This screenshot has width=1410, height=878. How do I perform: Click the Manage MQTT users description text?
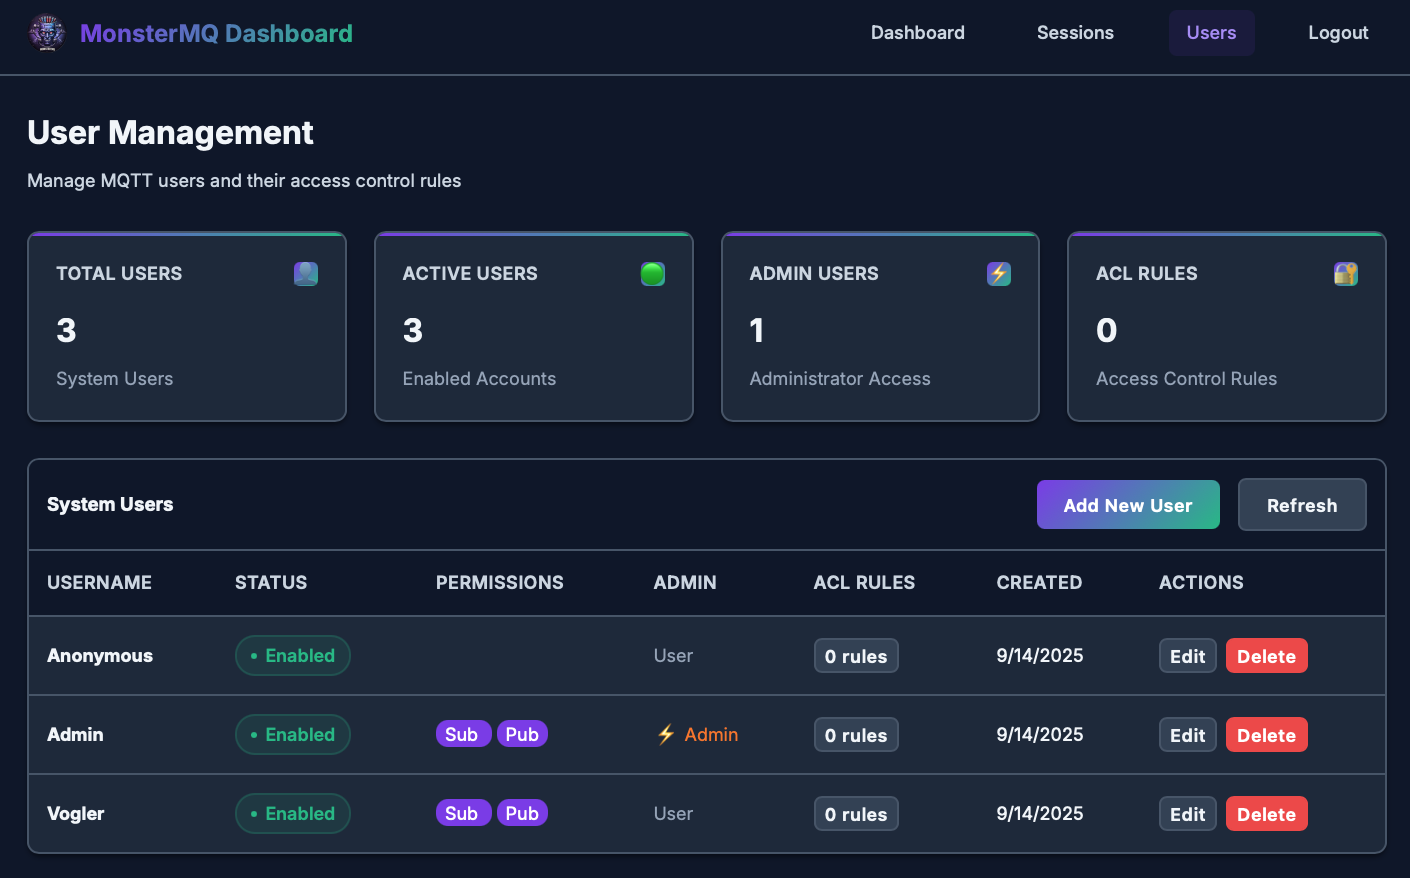coord(244,181)
